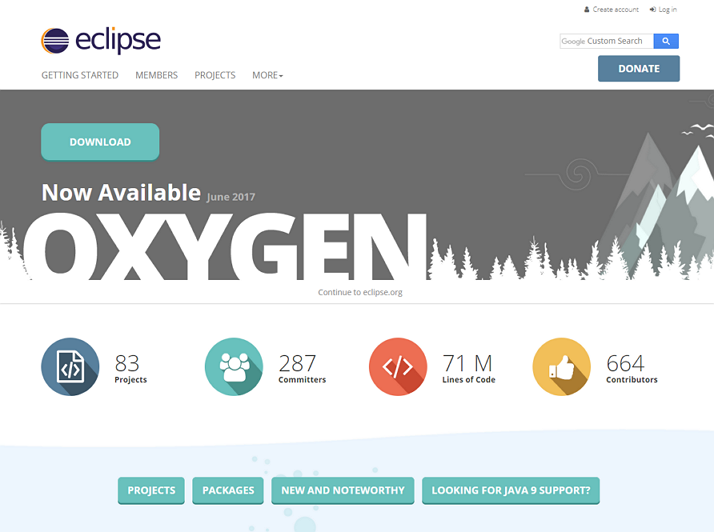Click the teal PROJECTS button below stats
714x532 pixels.
click(151, 491)
